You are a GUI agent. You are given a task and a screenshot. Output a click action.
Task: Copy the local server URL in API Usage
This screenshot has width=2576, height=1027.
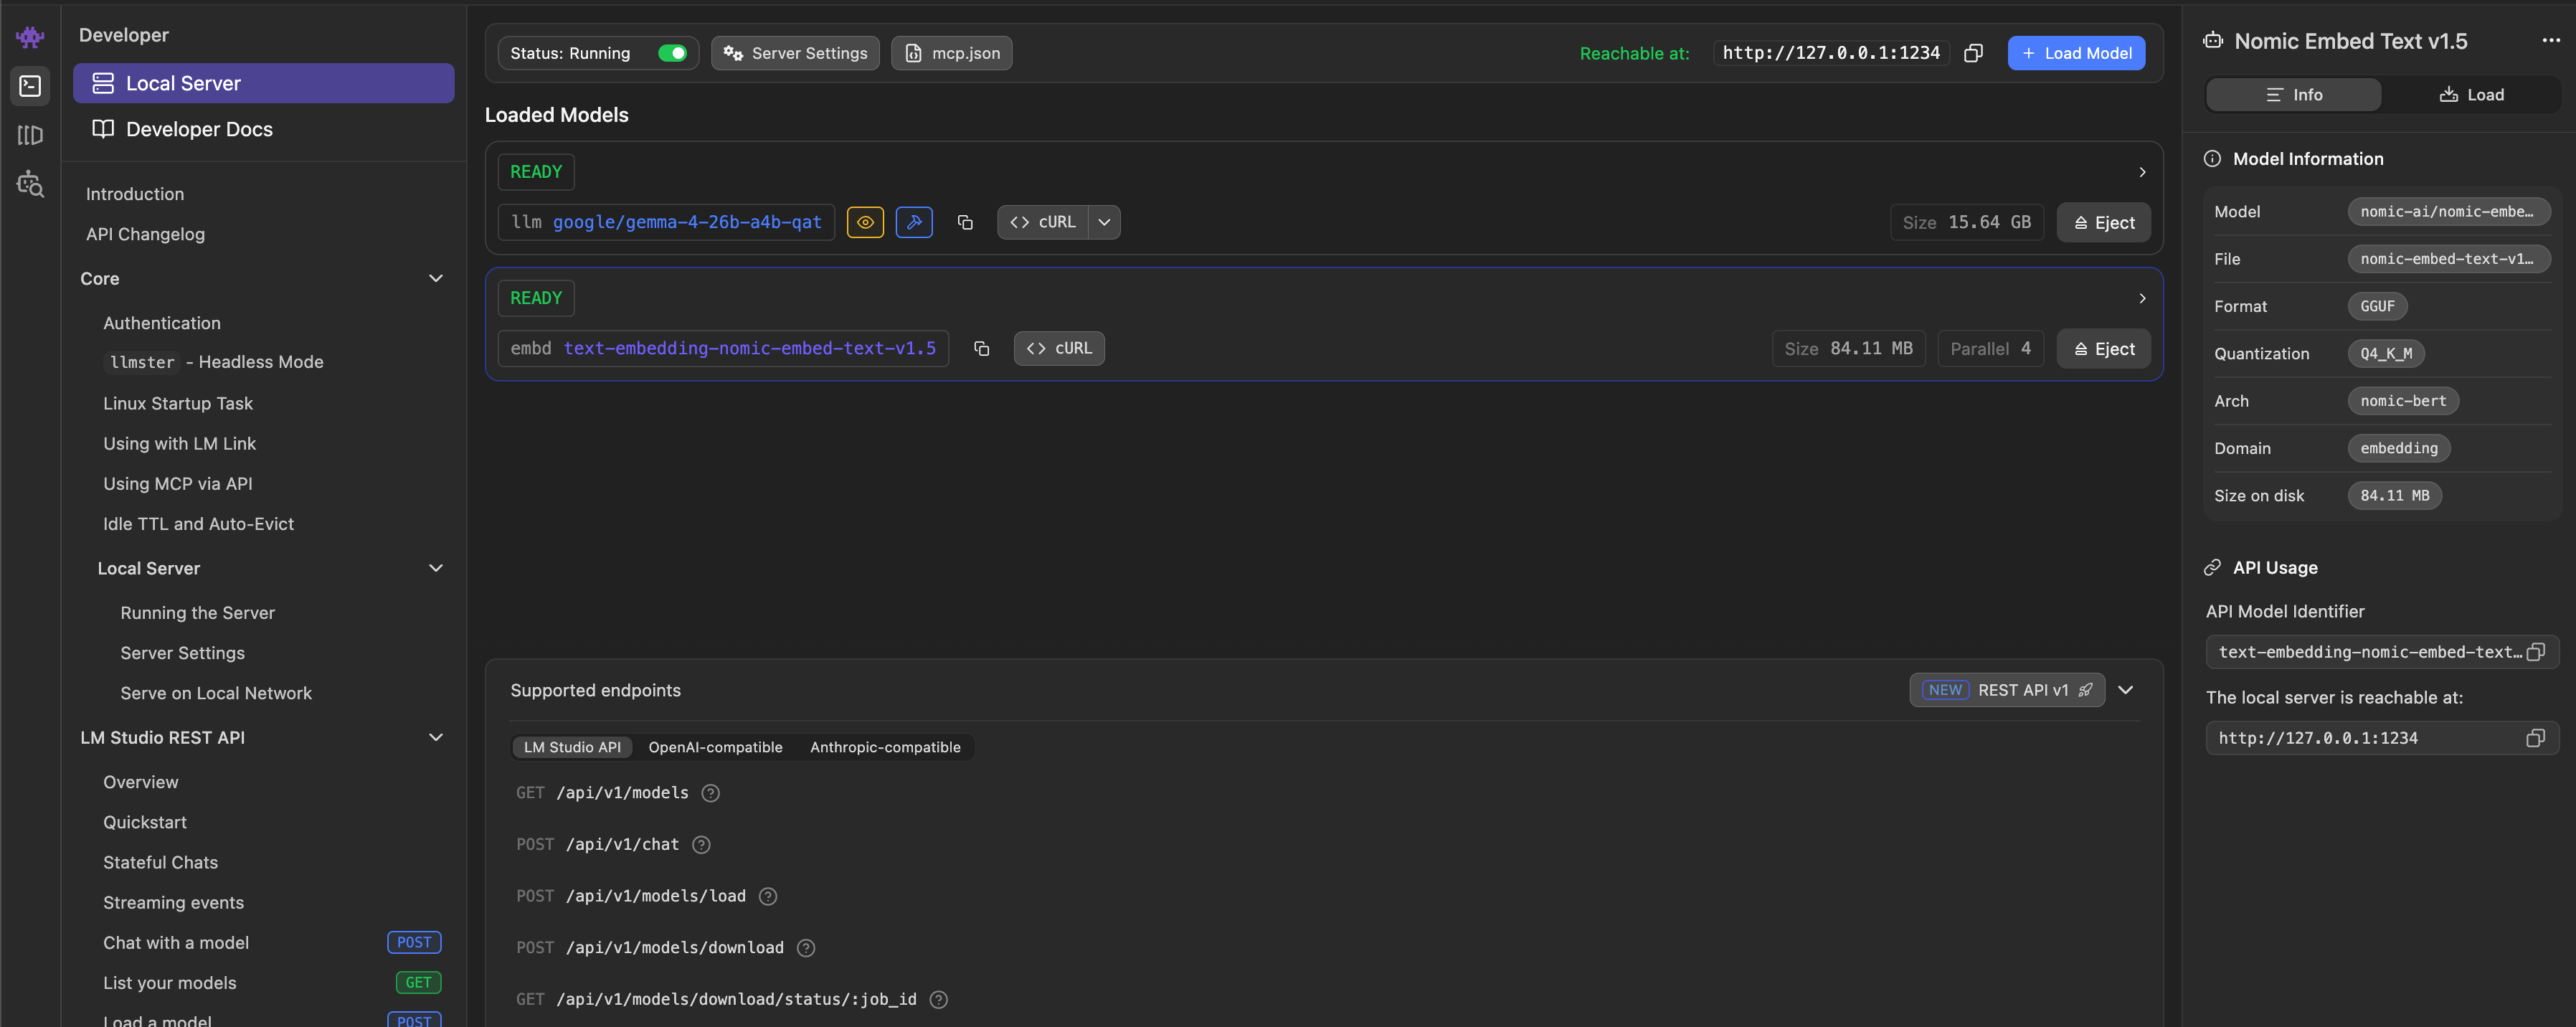[2535, 738]
